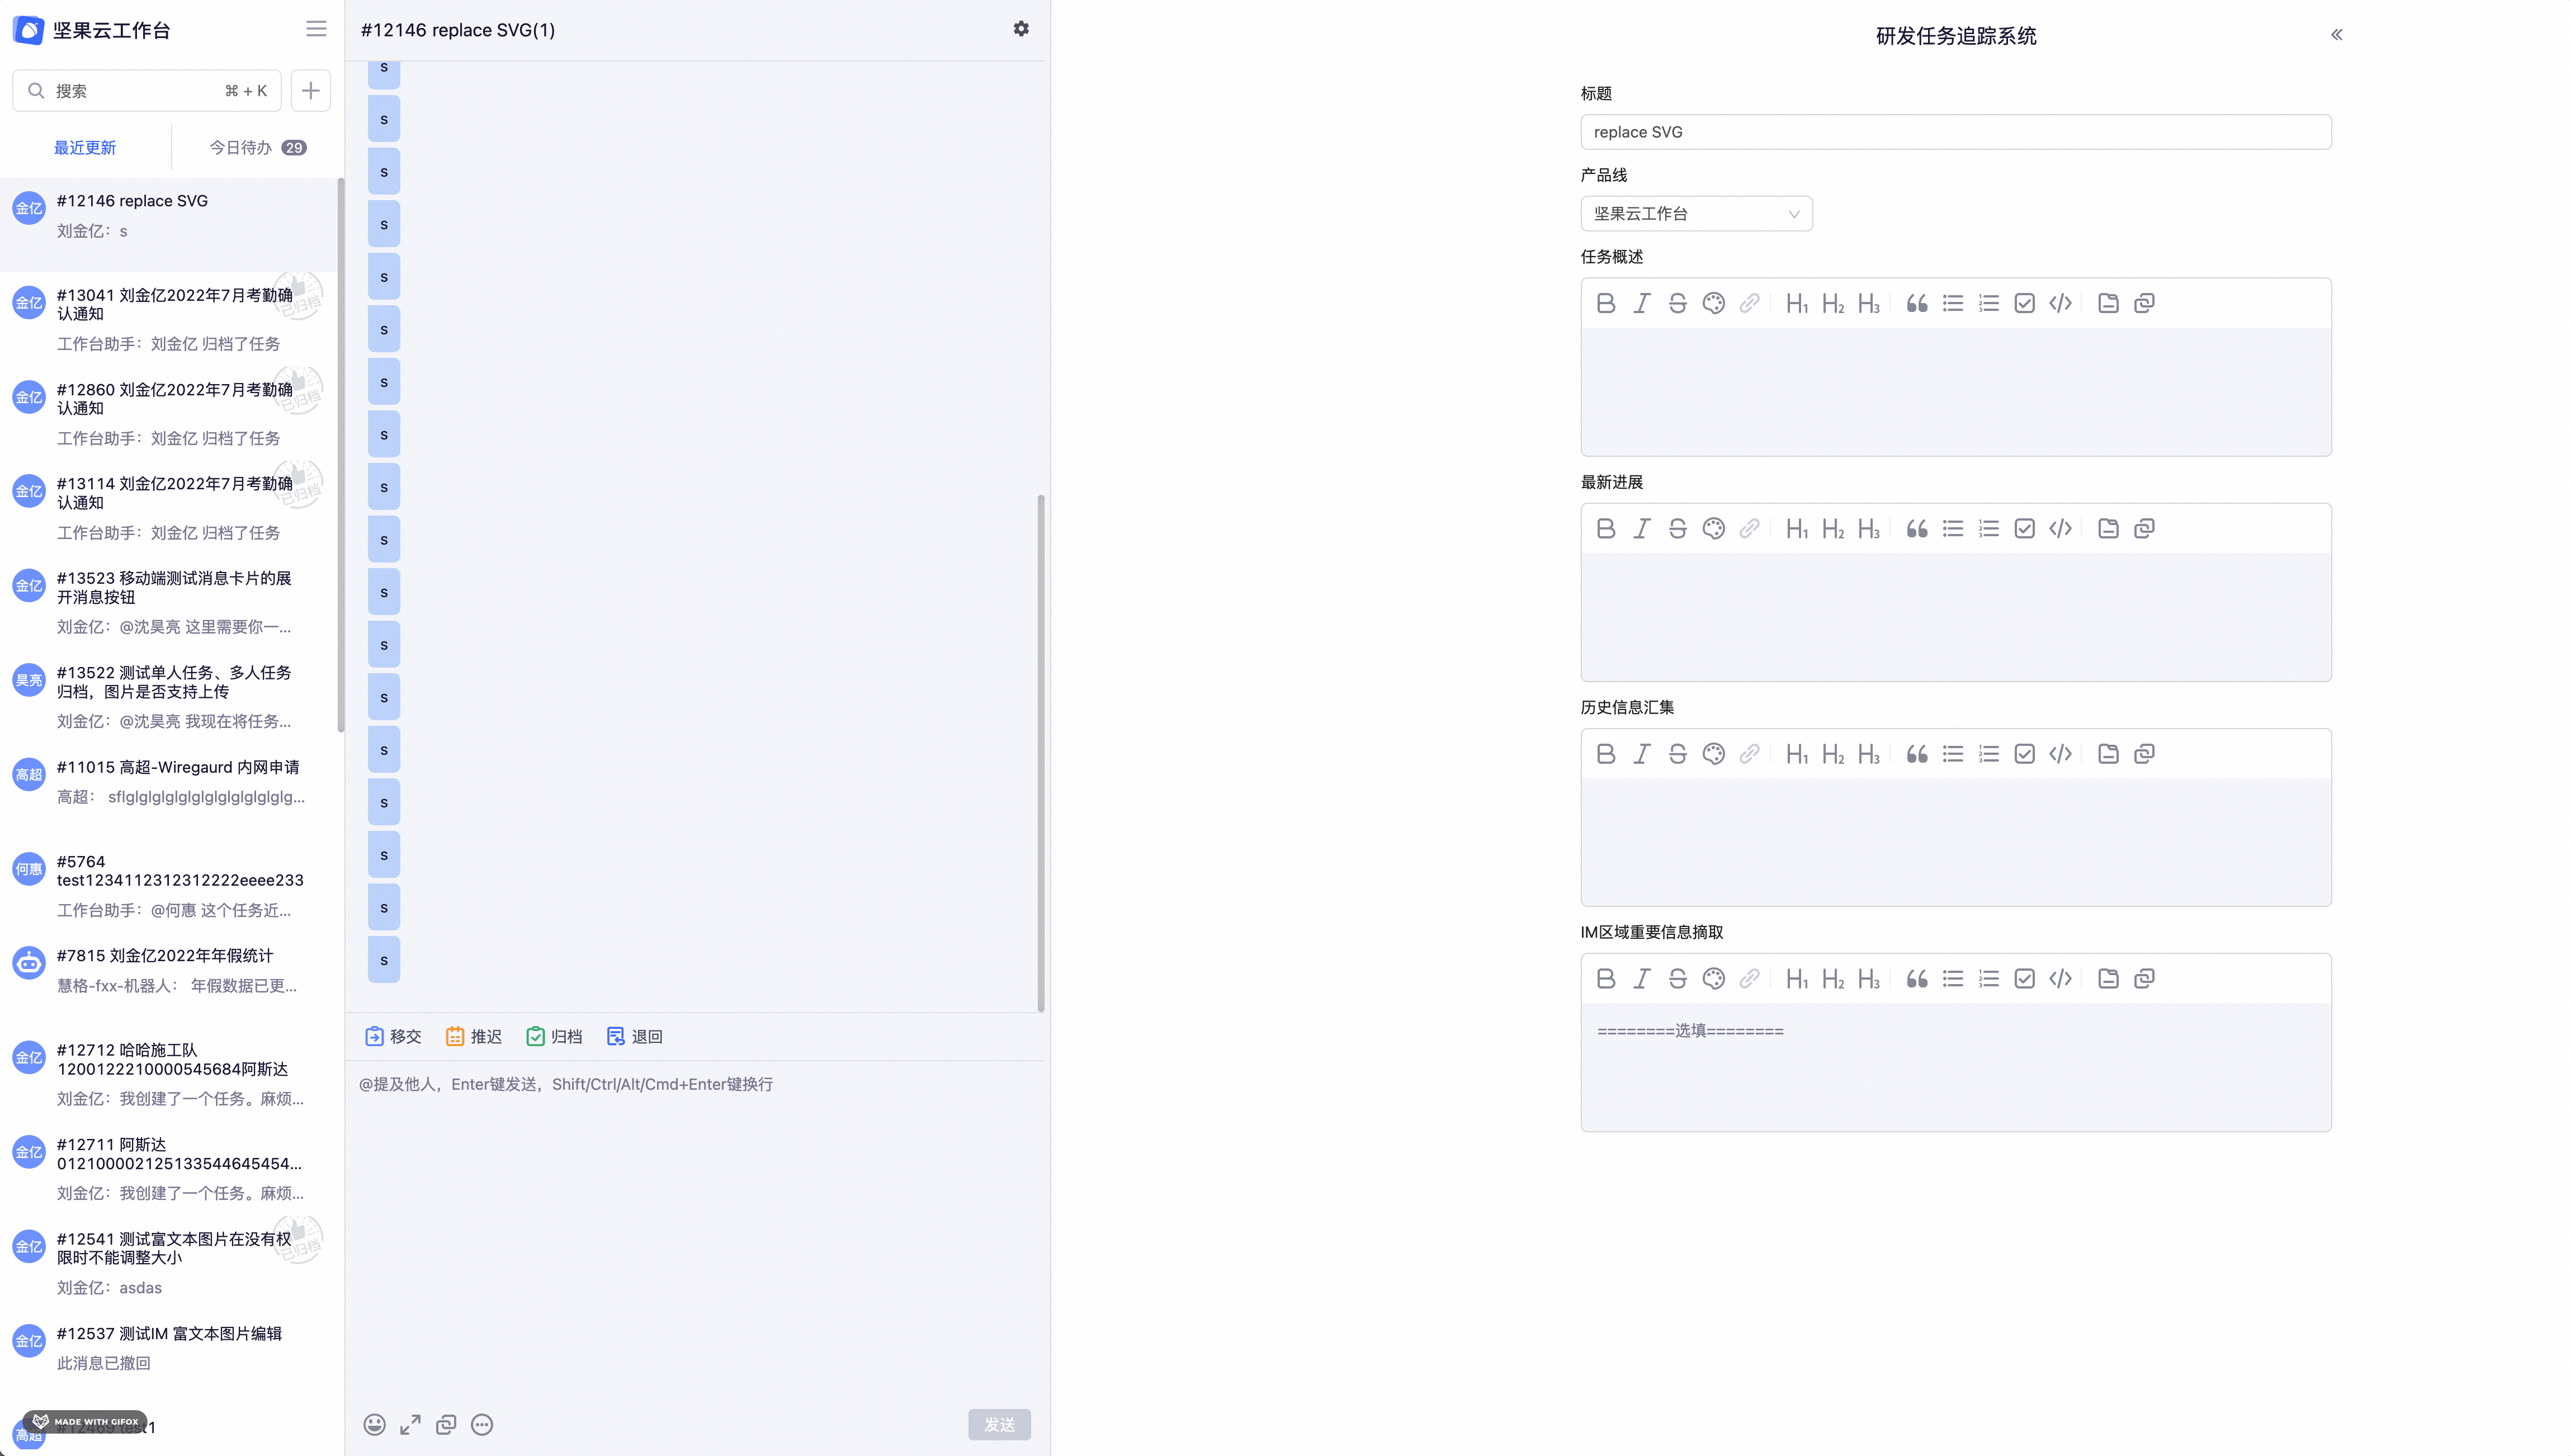
Task: Toggle bold formatting in the 任务概述 editor
Action: pos(1606,302)
